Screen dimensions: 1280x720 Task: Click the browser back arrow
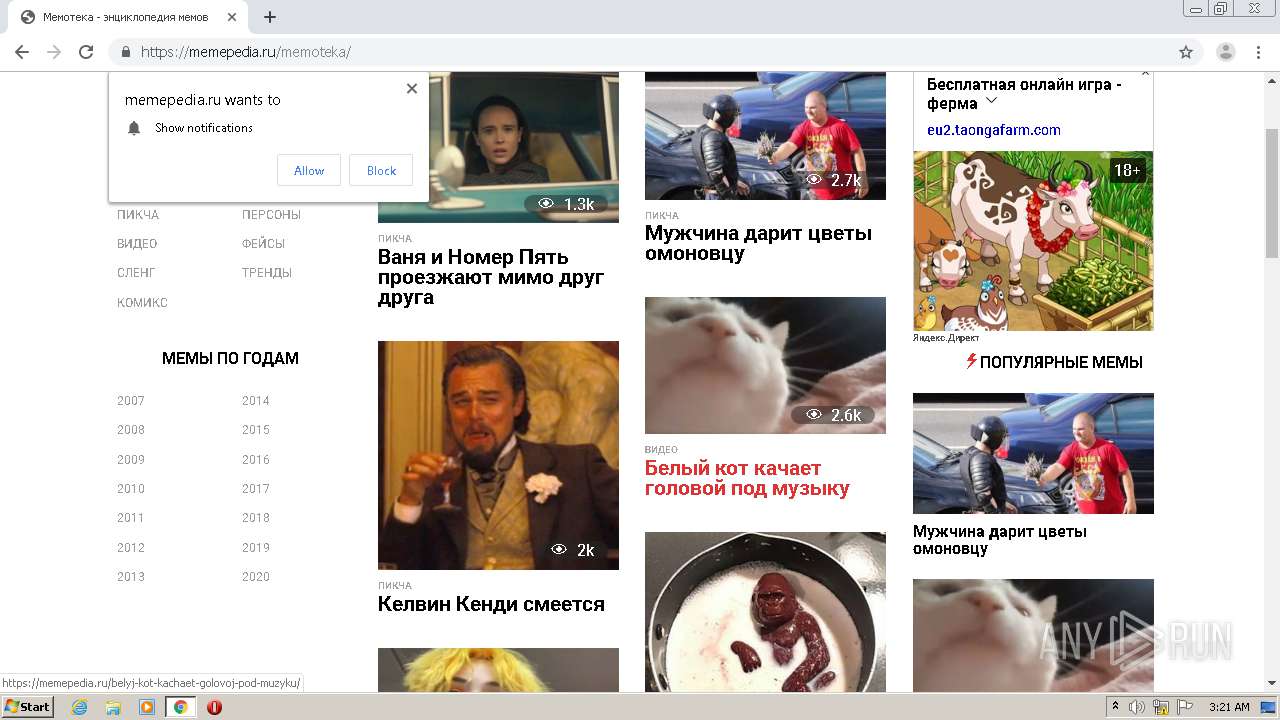point(22,52)
